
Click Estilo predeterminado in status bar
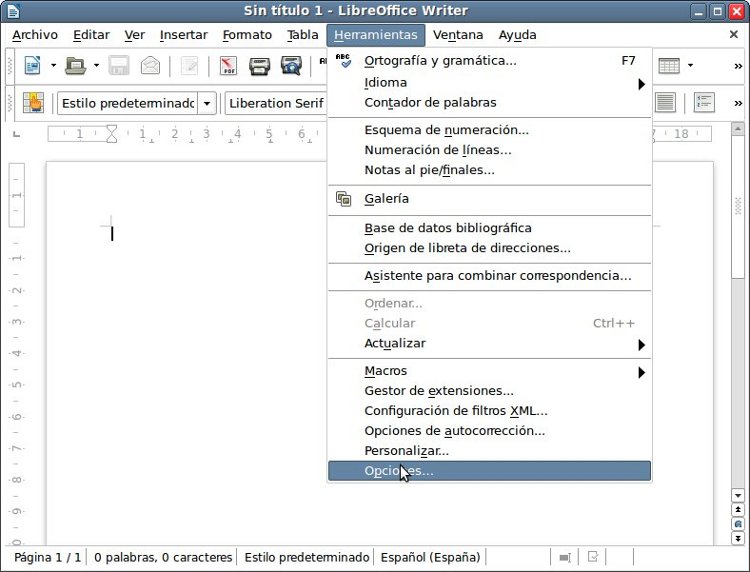(307, 558)
